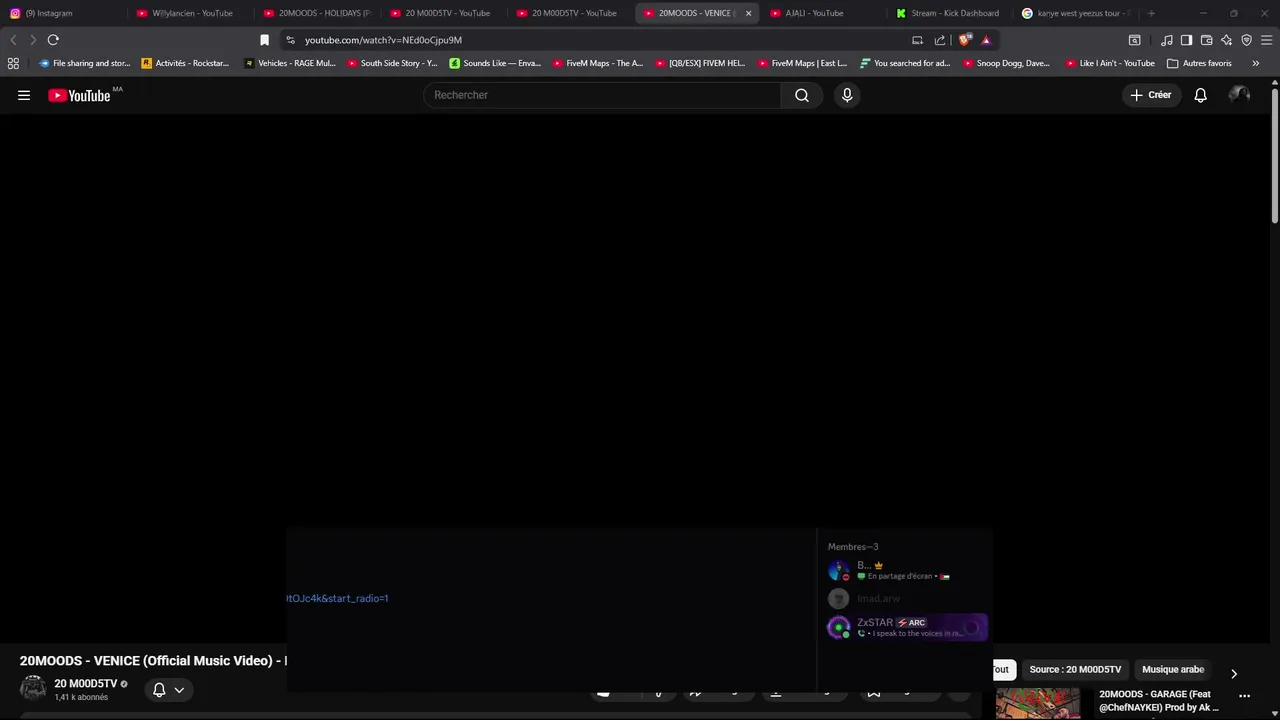Click the YouTube search magnifier button
Viewport: 1280px width, 720px height.
(x=801, y=95)
